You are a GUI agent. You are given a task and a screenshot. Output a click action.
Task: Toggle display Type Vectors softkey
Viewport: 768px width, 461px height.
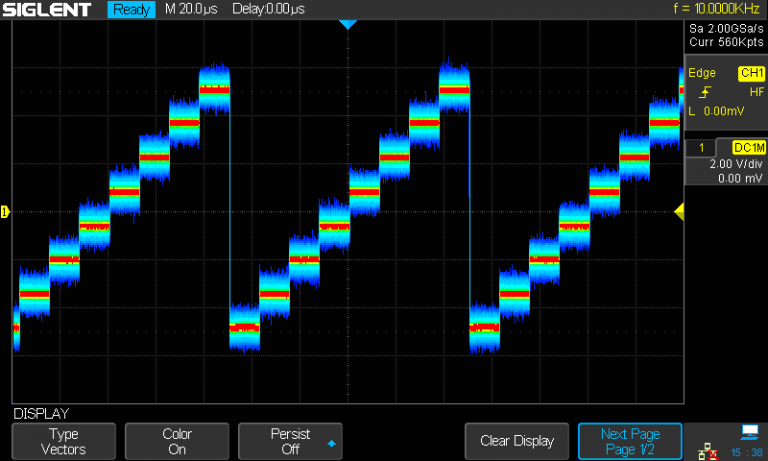point(64,441)
